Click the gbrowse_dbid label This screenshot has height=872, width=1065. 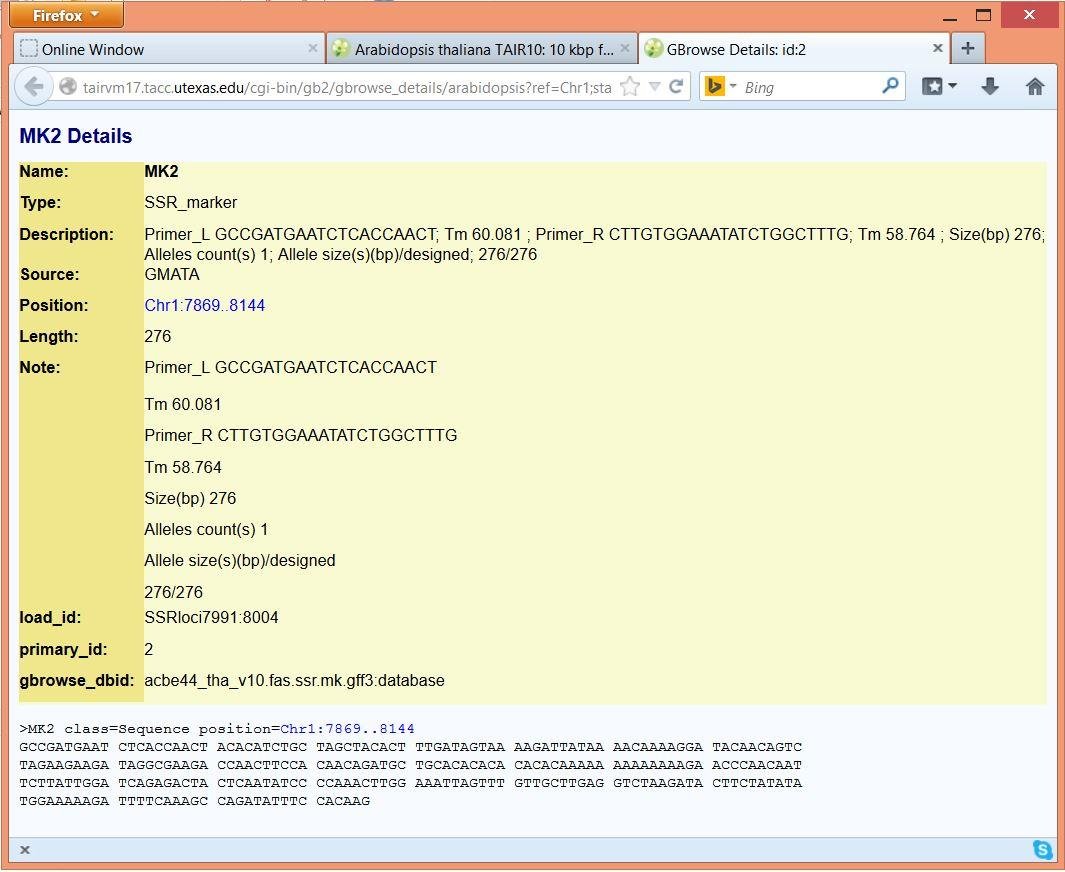76,680
